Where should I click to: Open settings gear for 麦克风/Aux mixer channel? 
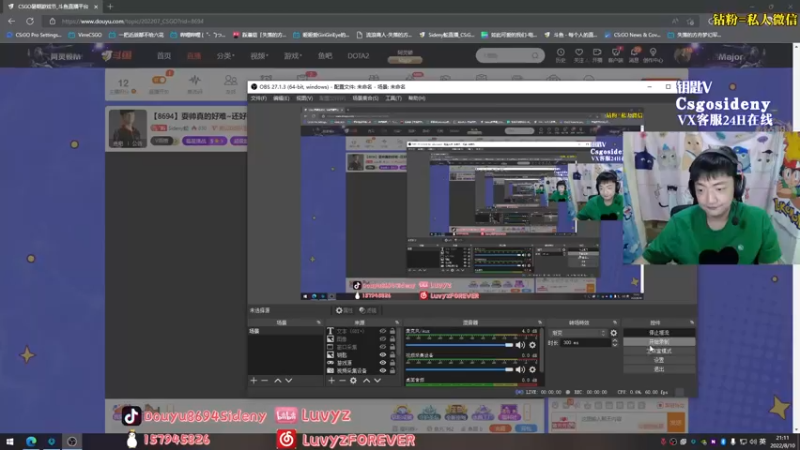point(533,345)
